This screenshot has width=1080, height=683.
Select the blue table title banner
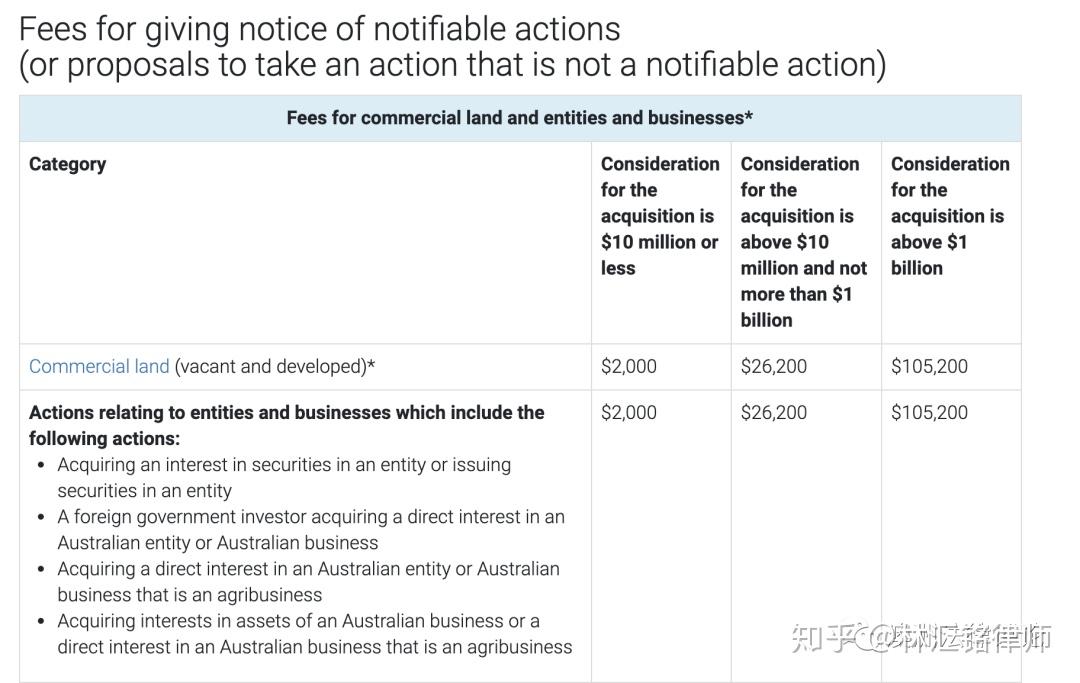tap(519, 118)
